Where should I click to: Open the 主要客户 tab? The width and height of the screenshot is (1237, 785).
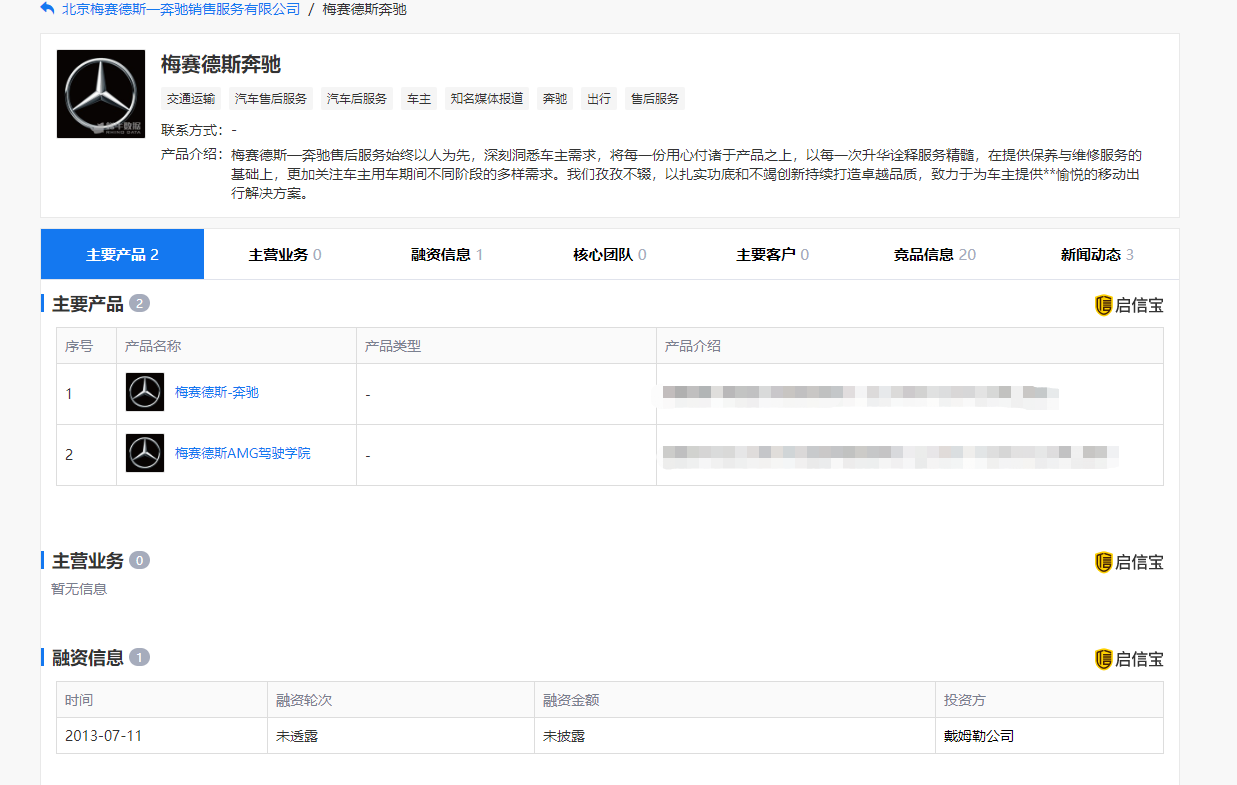coord(772,254)
